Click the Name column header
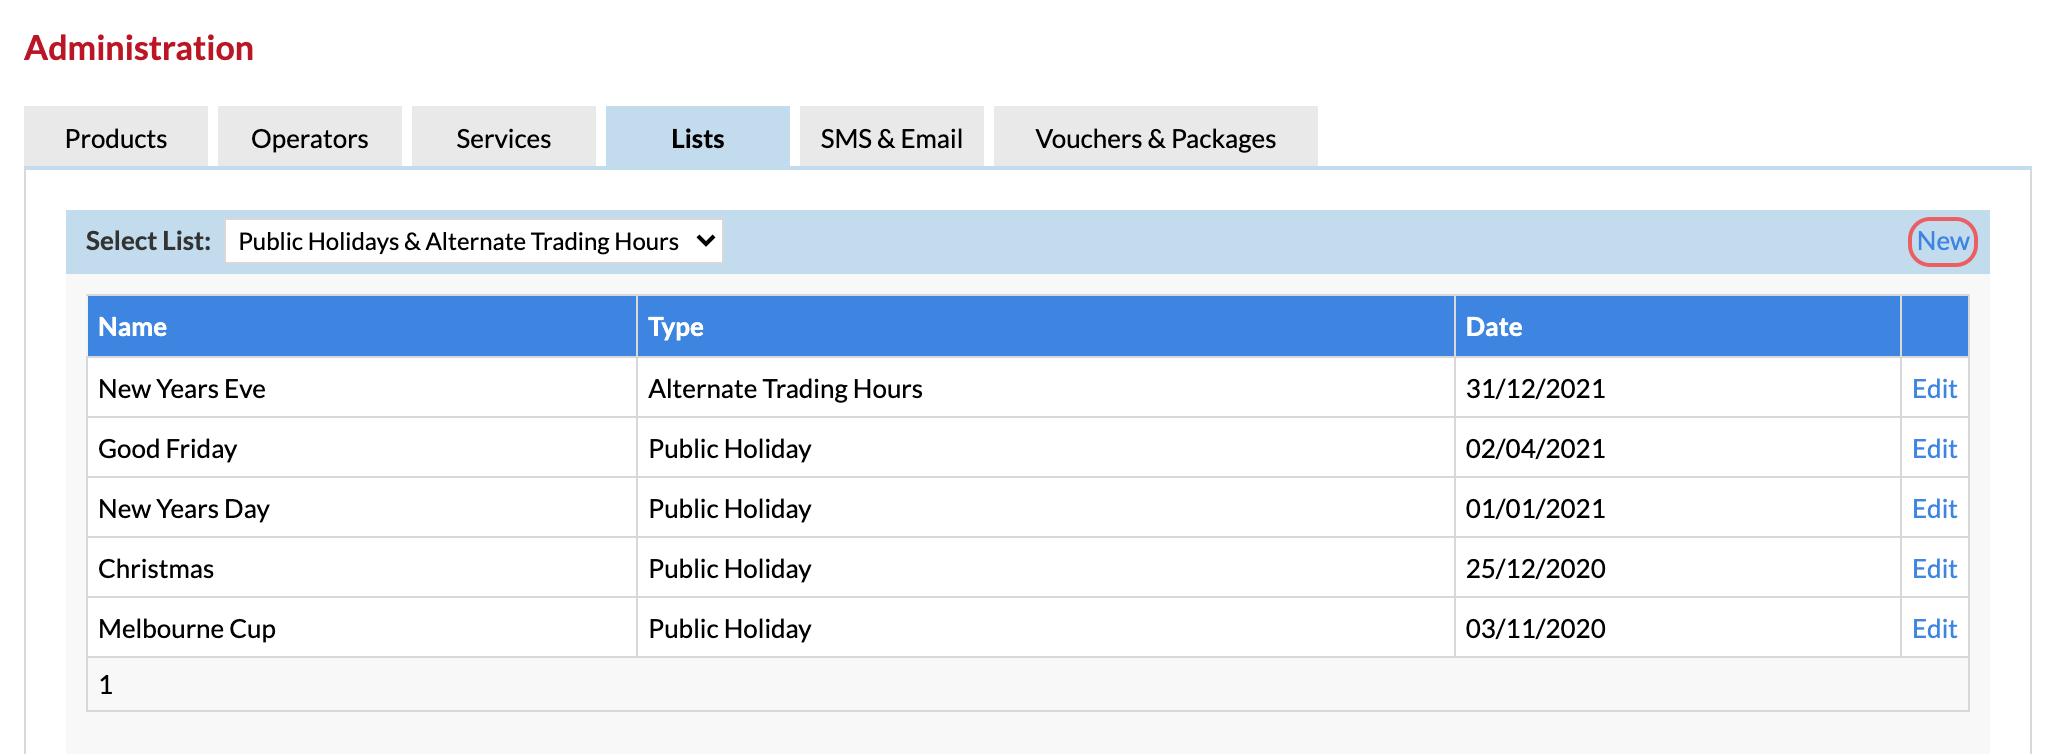The height and width of the screenshot is (754, 2060). tap(132, 327)
